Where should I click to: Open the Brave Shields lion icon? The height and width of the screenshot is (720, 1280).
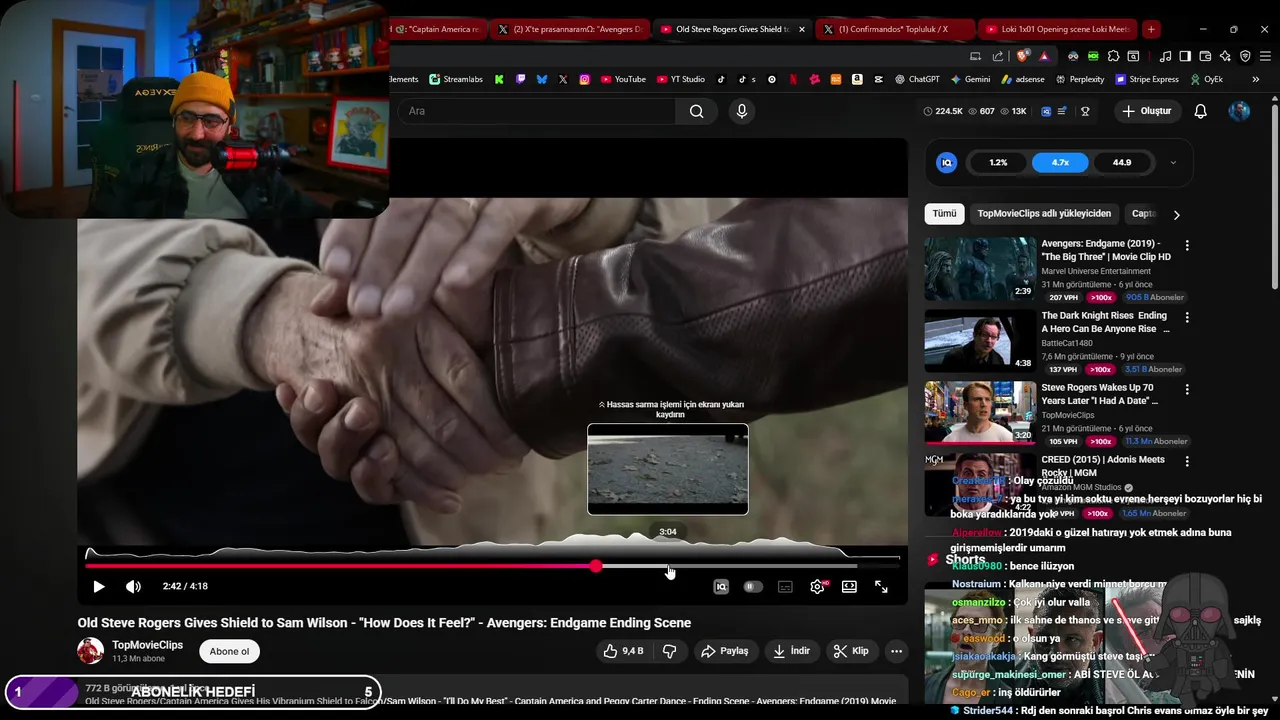click(1020, 56)
